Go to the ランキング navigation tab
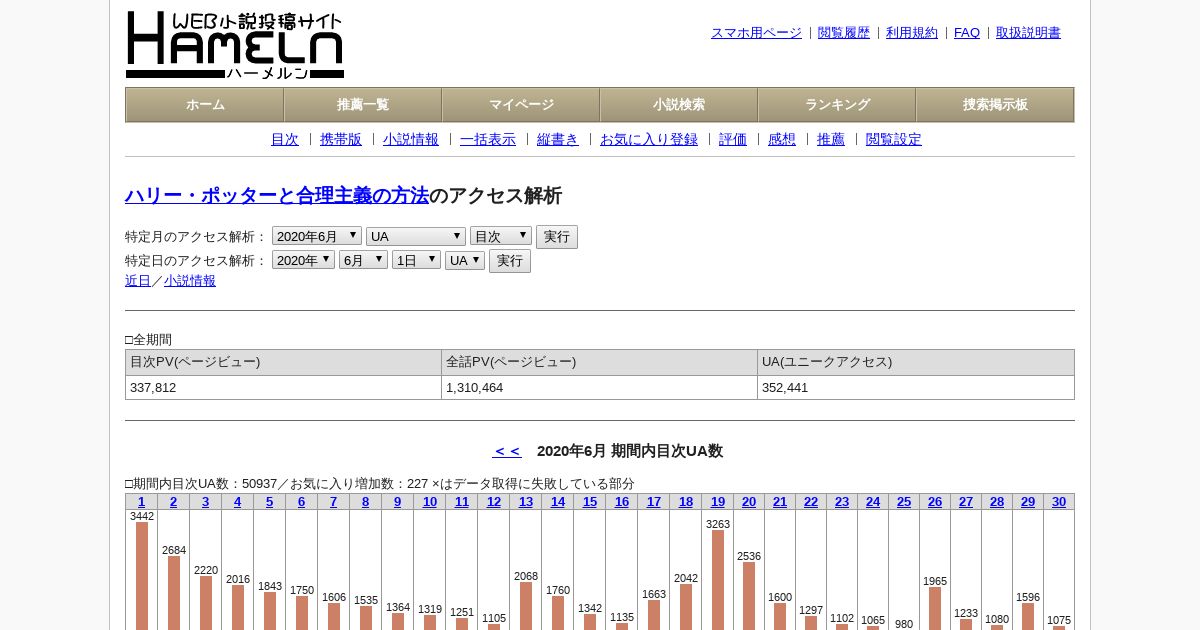 point(837,105)
